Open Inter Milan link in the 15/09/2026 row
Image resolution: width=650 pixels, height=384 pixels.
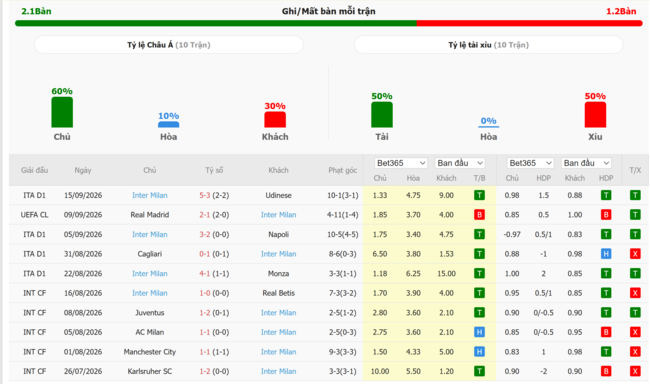tap(150, 195)
